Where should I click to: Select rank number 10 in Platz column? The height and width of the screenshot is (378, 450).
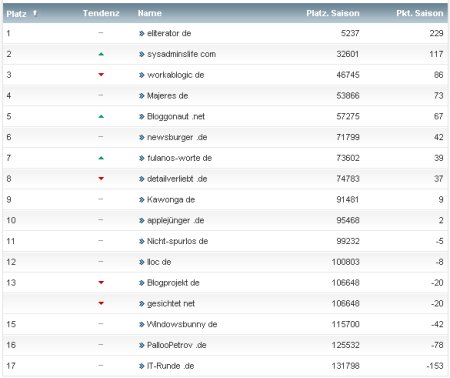tap(11, 220)
